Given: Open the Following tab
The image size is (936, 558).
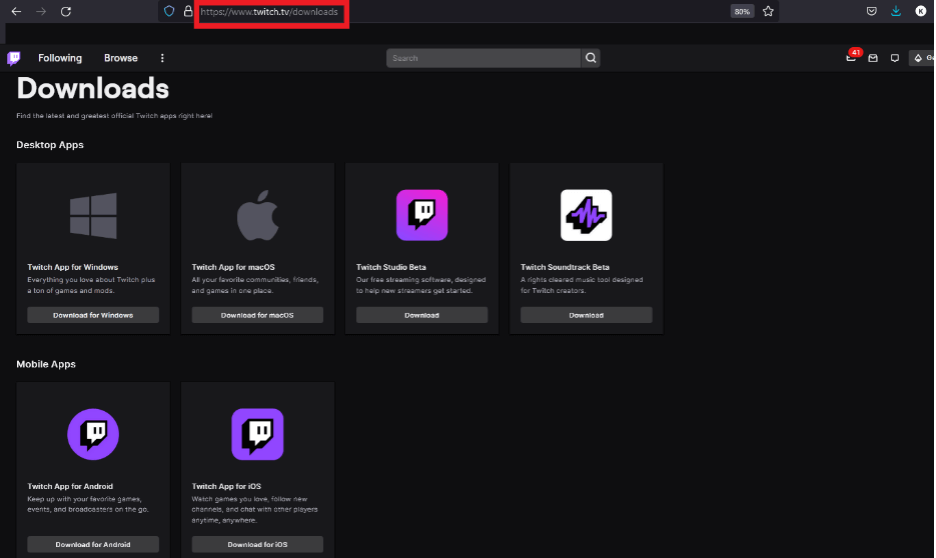Looking at the screenshot, I should click(x=60, y=58).
